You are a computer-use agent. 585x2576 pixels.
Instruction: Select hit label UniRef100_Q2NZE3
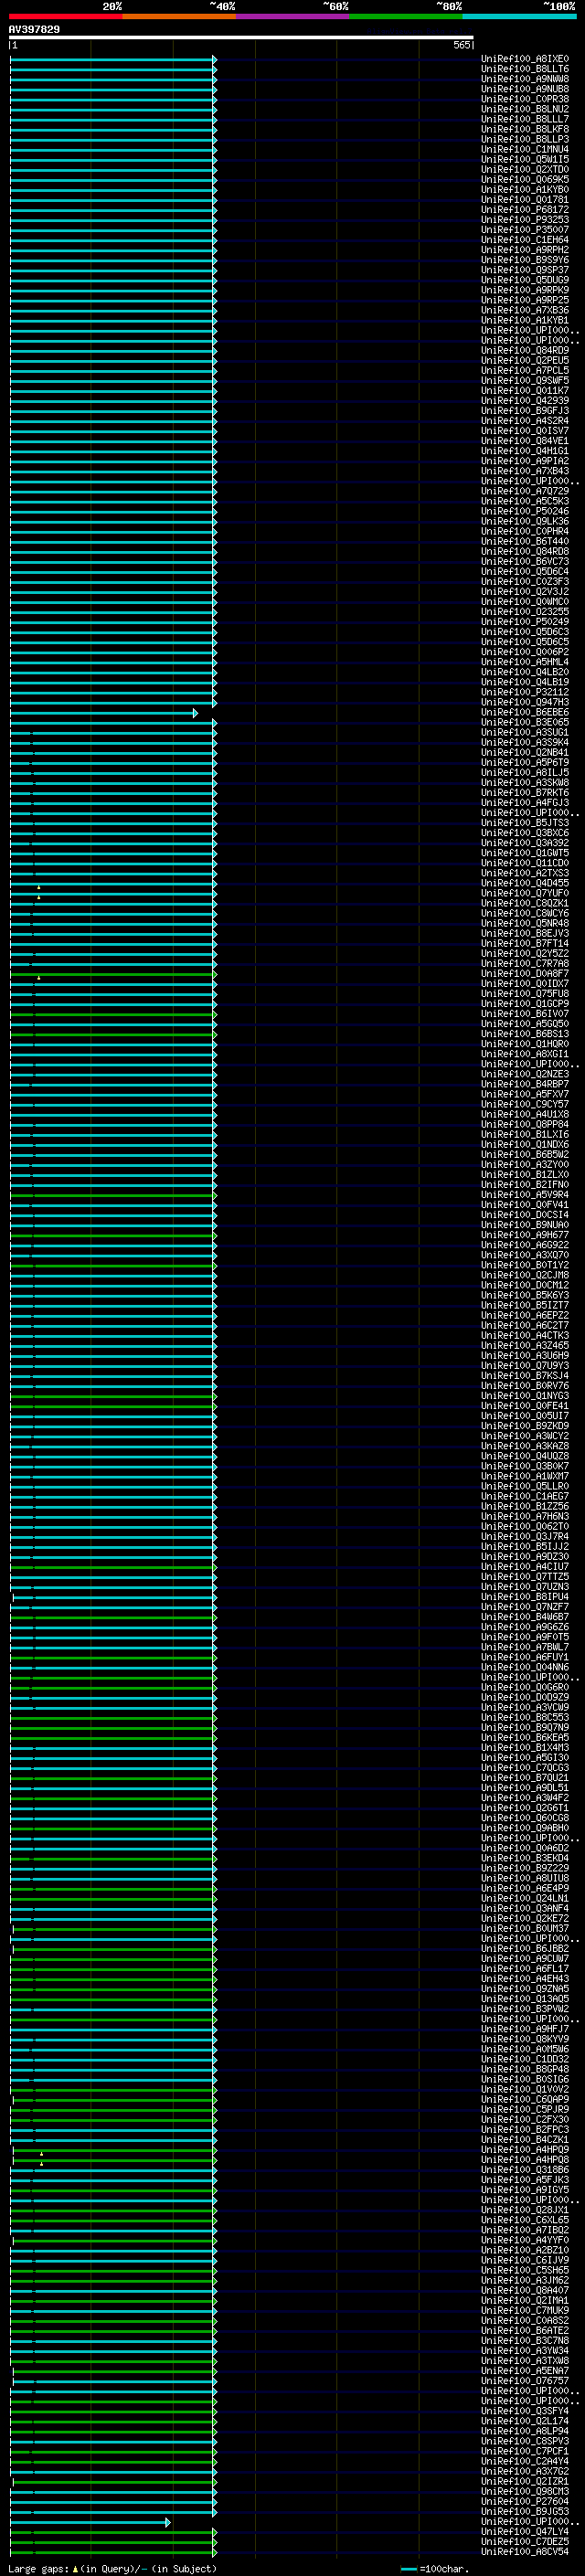(x=525, y=1074)
